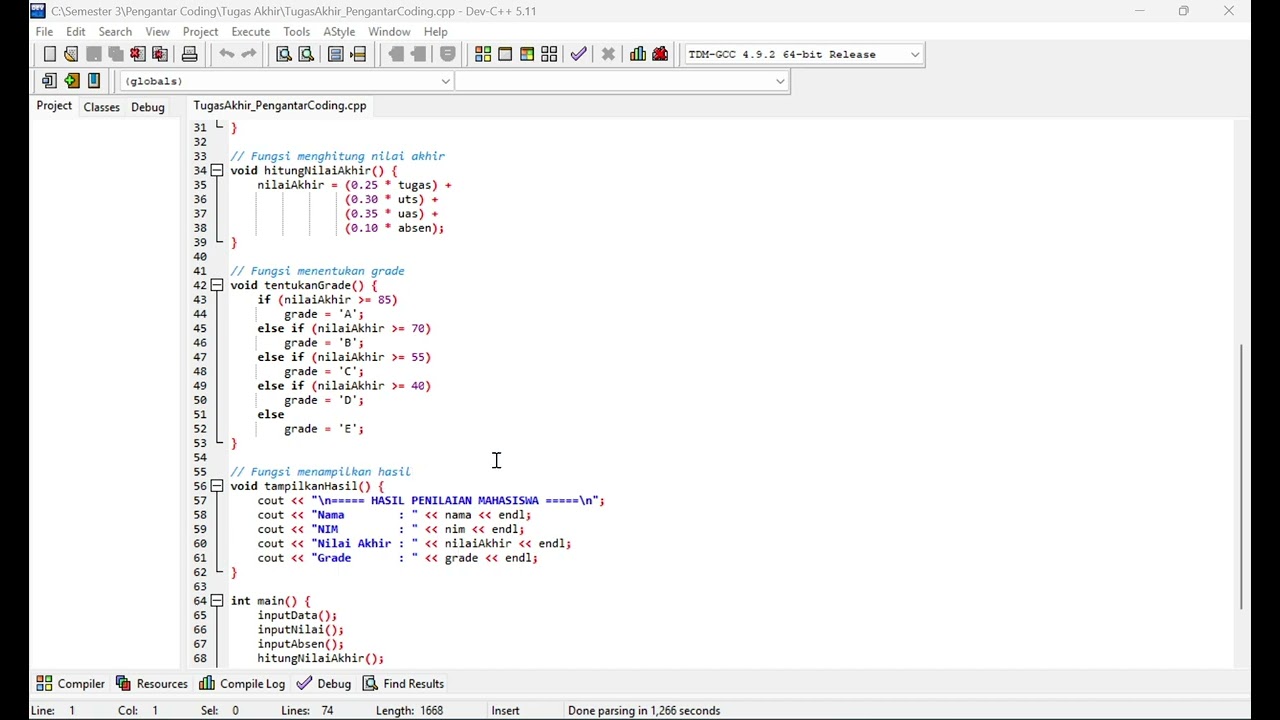Click the "grade = 'A';" code line
The image size is (1280, 720).
click(324, 314)
